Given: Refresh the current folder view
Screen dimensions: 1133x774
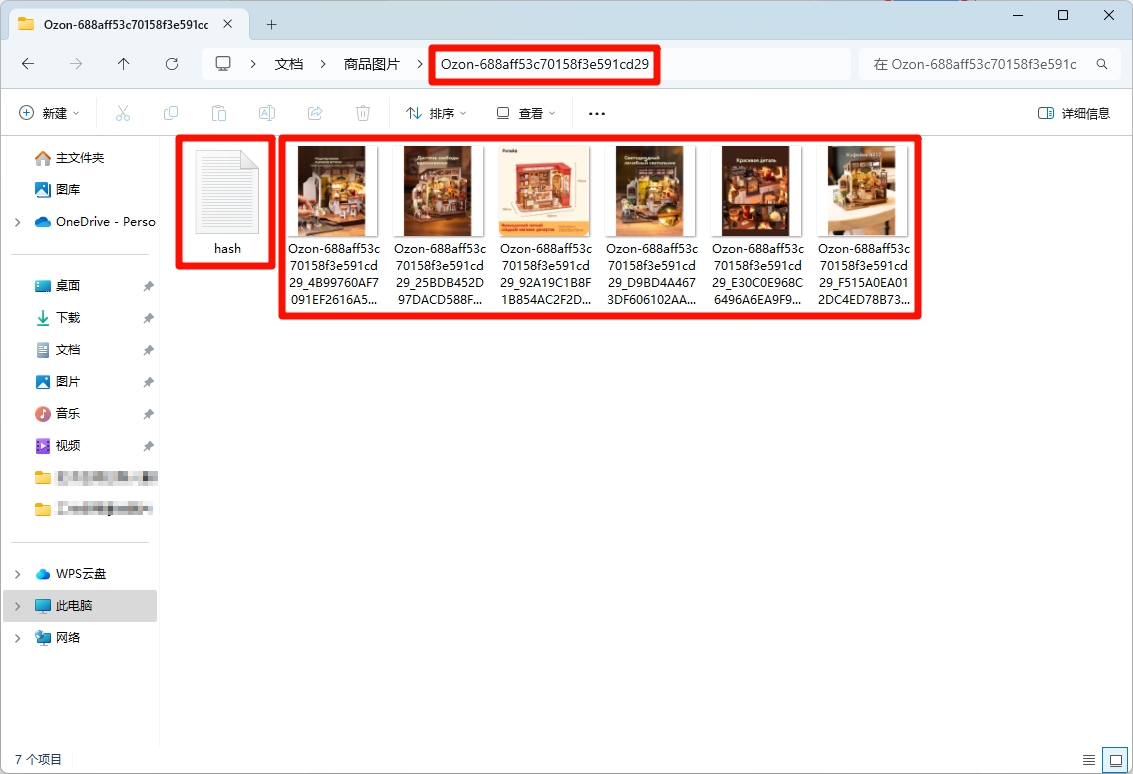Looking at the screenshot, I should 172,64.
